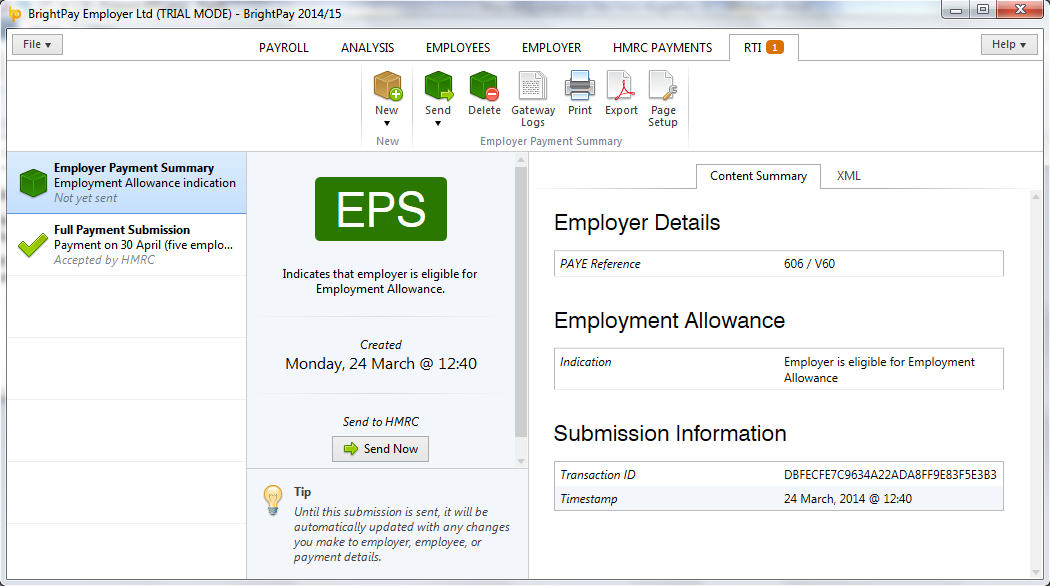Click the 'PAYE Reference' label
The image size is (1050, 586).
coord(600,264)
